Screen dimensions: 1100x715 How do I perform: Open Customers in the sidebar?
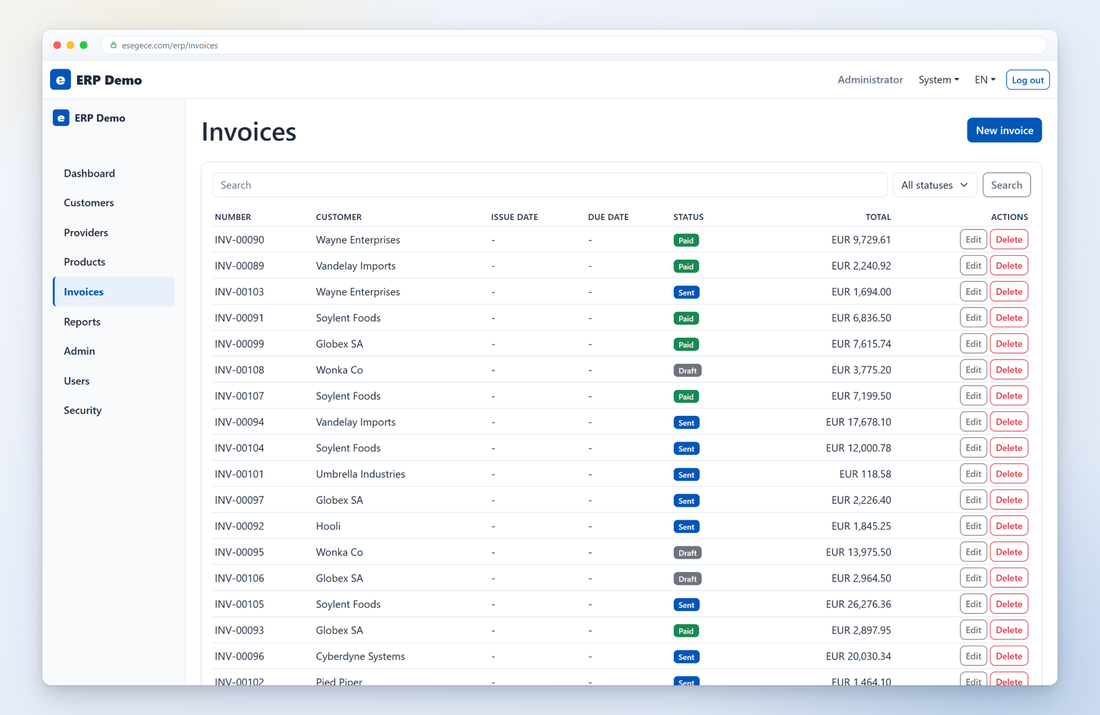[114, 203]
